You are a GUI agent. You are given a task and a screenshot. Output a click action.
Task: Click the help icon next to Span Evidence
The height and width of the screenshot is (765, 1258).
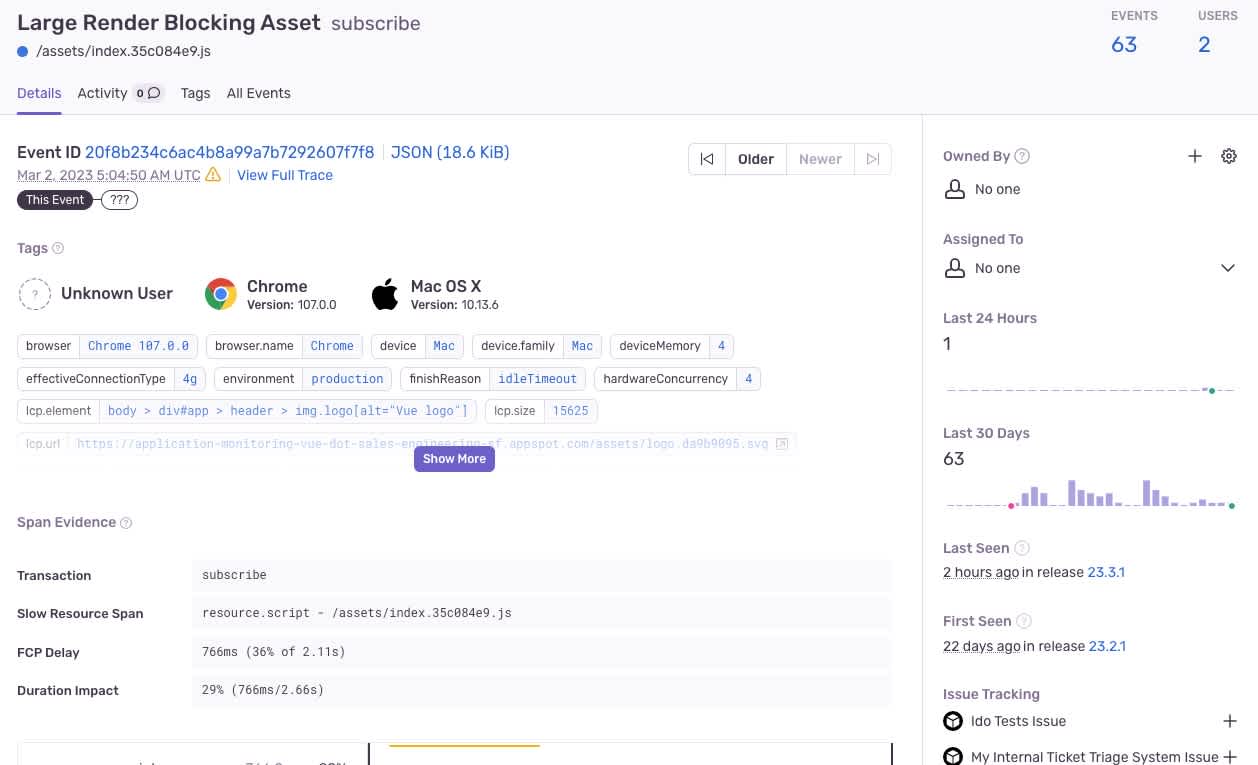point(126,522)
